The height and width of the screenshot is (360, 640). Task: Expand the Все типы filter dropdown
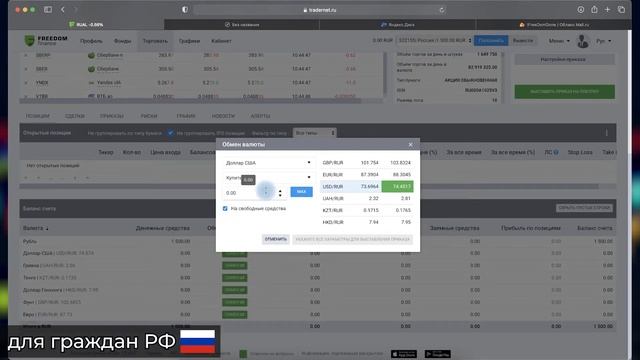tap(314, 133)
